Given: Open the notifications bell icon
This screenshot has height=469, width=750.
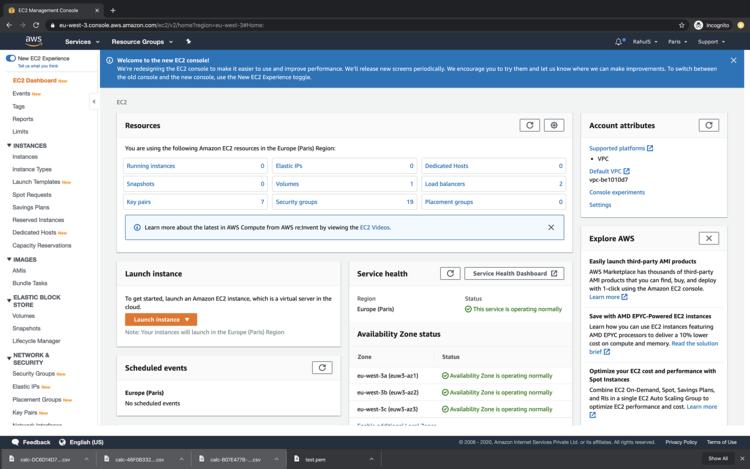Looking at the screenshot, I should 619,42.
